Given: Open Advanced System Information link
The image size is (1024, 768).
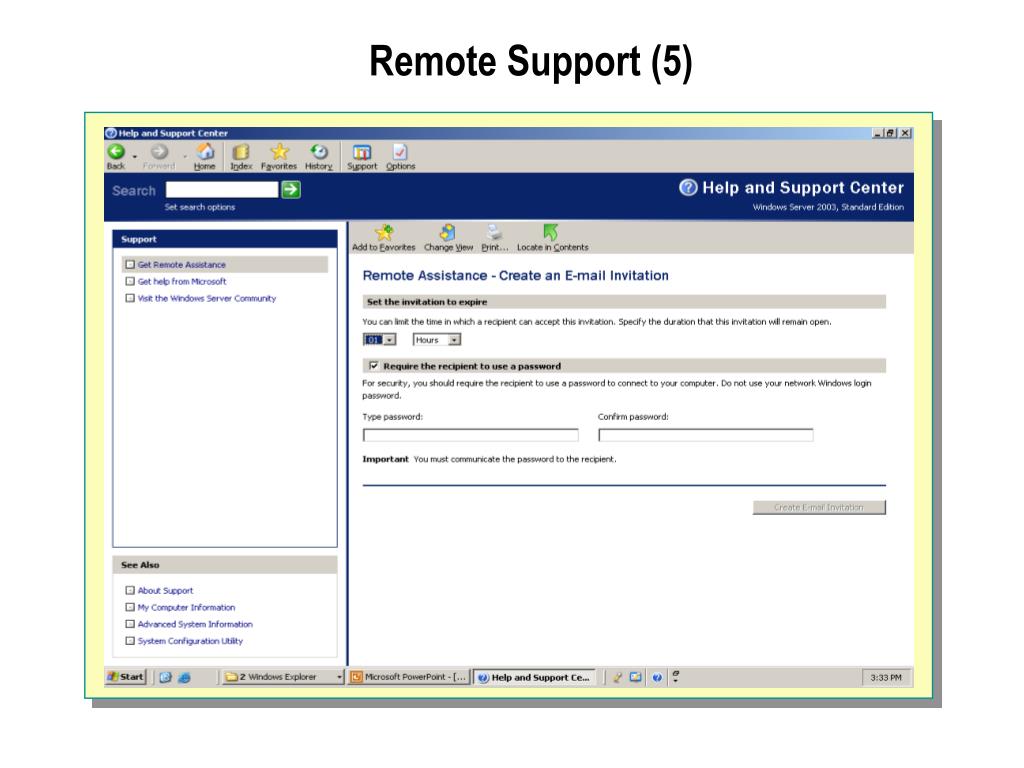Looking at the screenshot, I should 195,624.
